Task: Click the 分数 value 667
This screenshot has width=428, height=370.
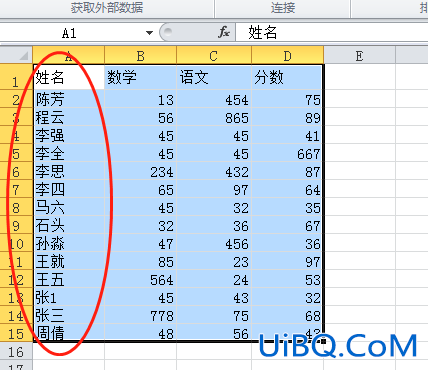Action: click(x=287, y=153)
